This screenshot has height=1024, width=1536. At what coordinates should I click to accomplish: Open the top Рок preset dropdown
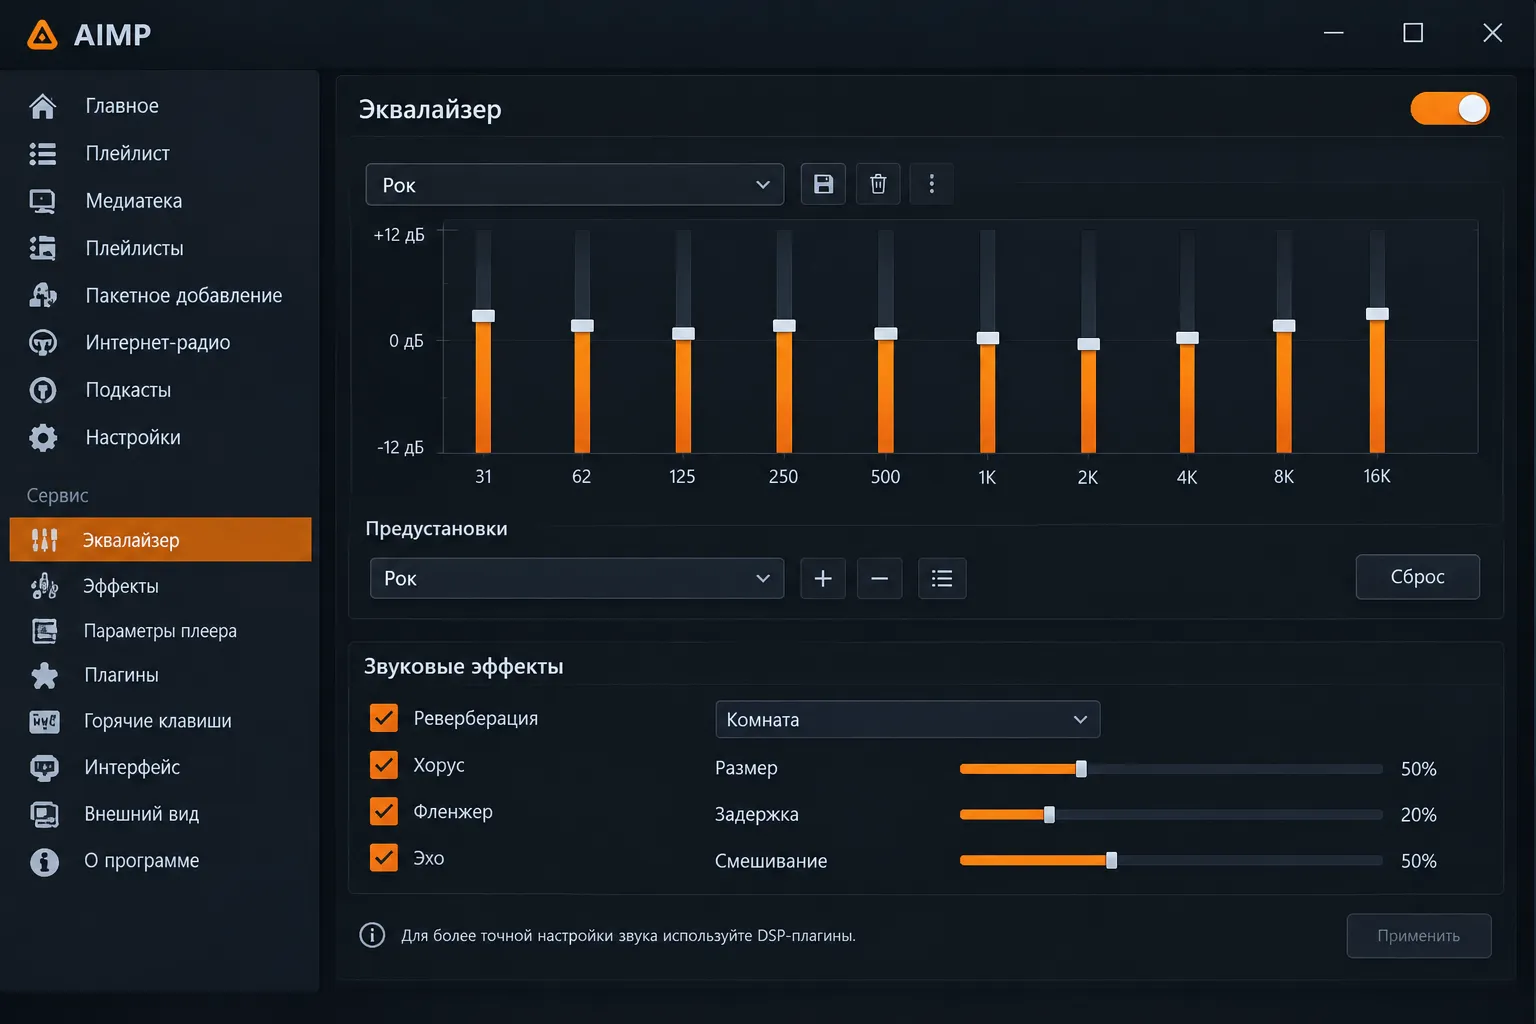[x=575, y=185]
